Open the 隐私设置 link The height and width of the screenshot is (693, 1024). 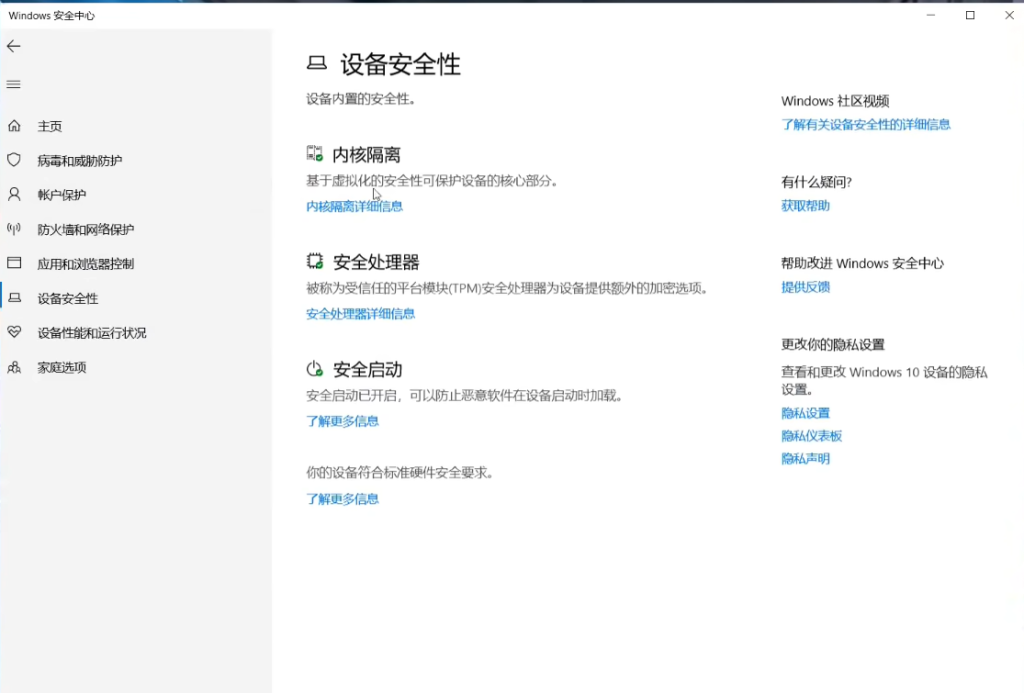pos(806,413)
